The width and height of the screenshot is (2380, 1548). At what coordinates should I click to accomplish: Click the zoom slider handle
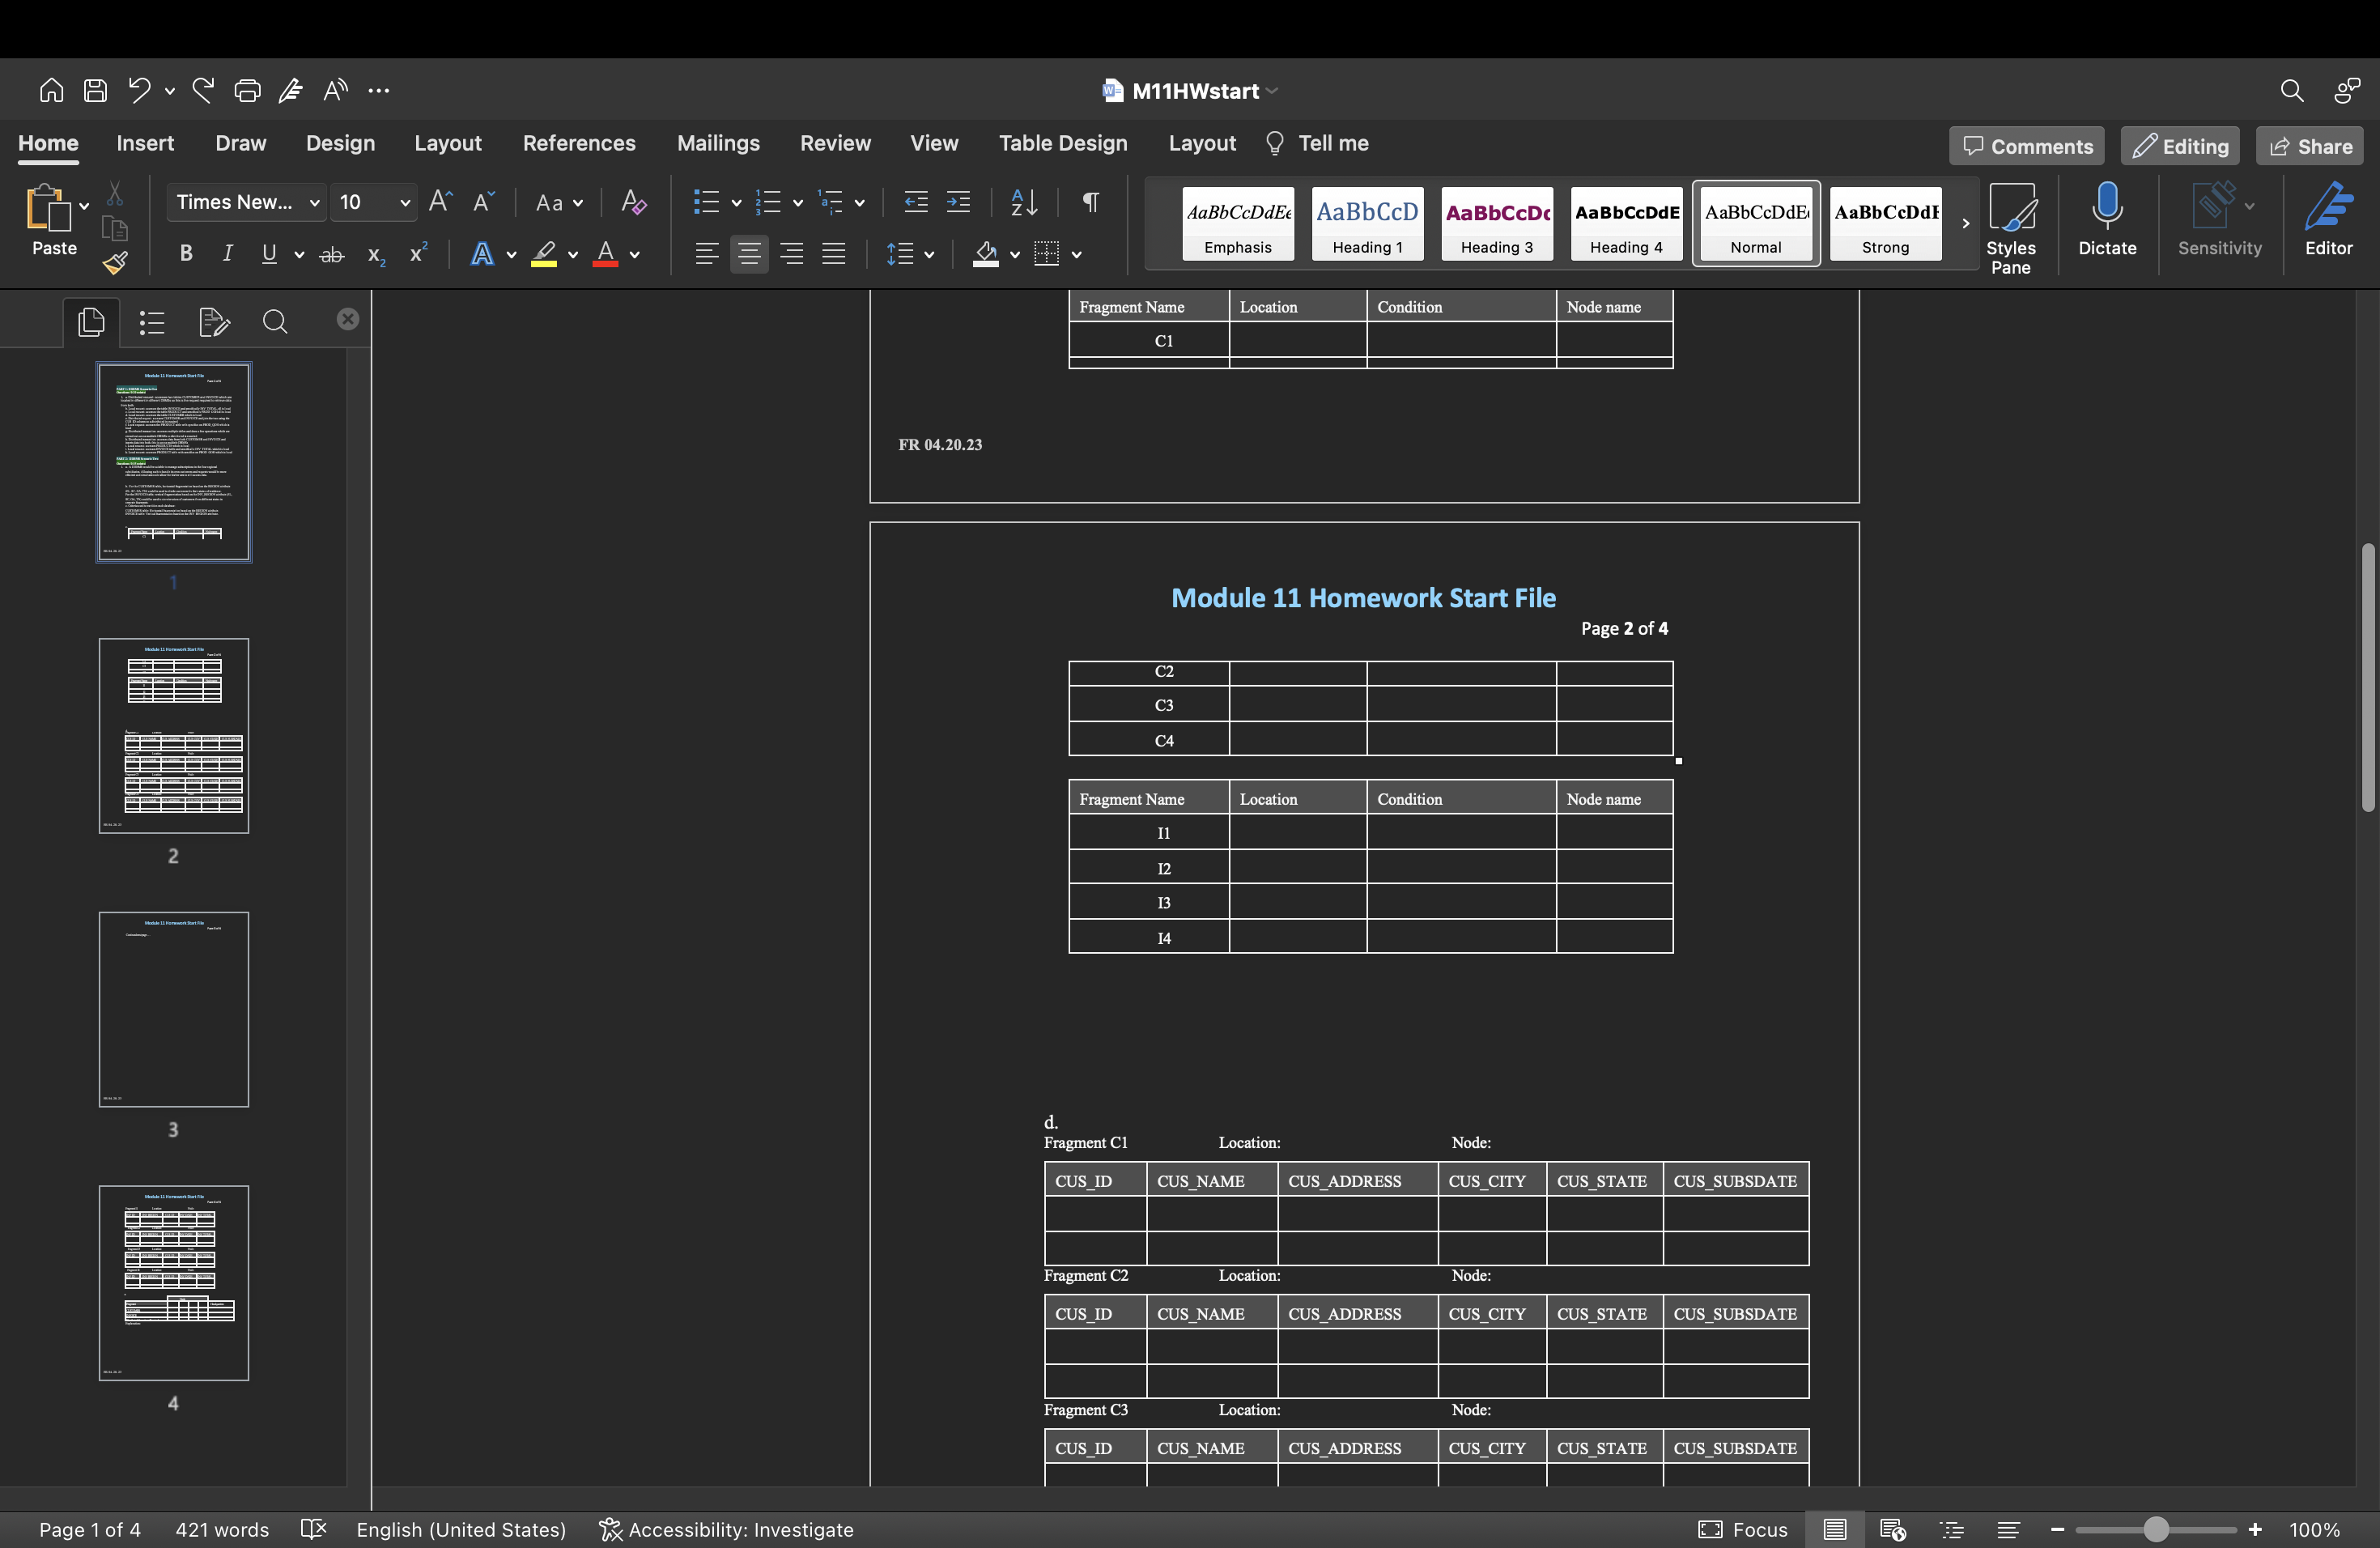click(x=2156, y=1529)
